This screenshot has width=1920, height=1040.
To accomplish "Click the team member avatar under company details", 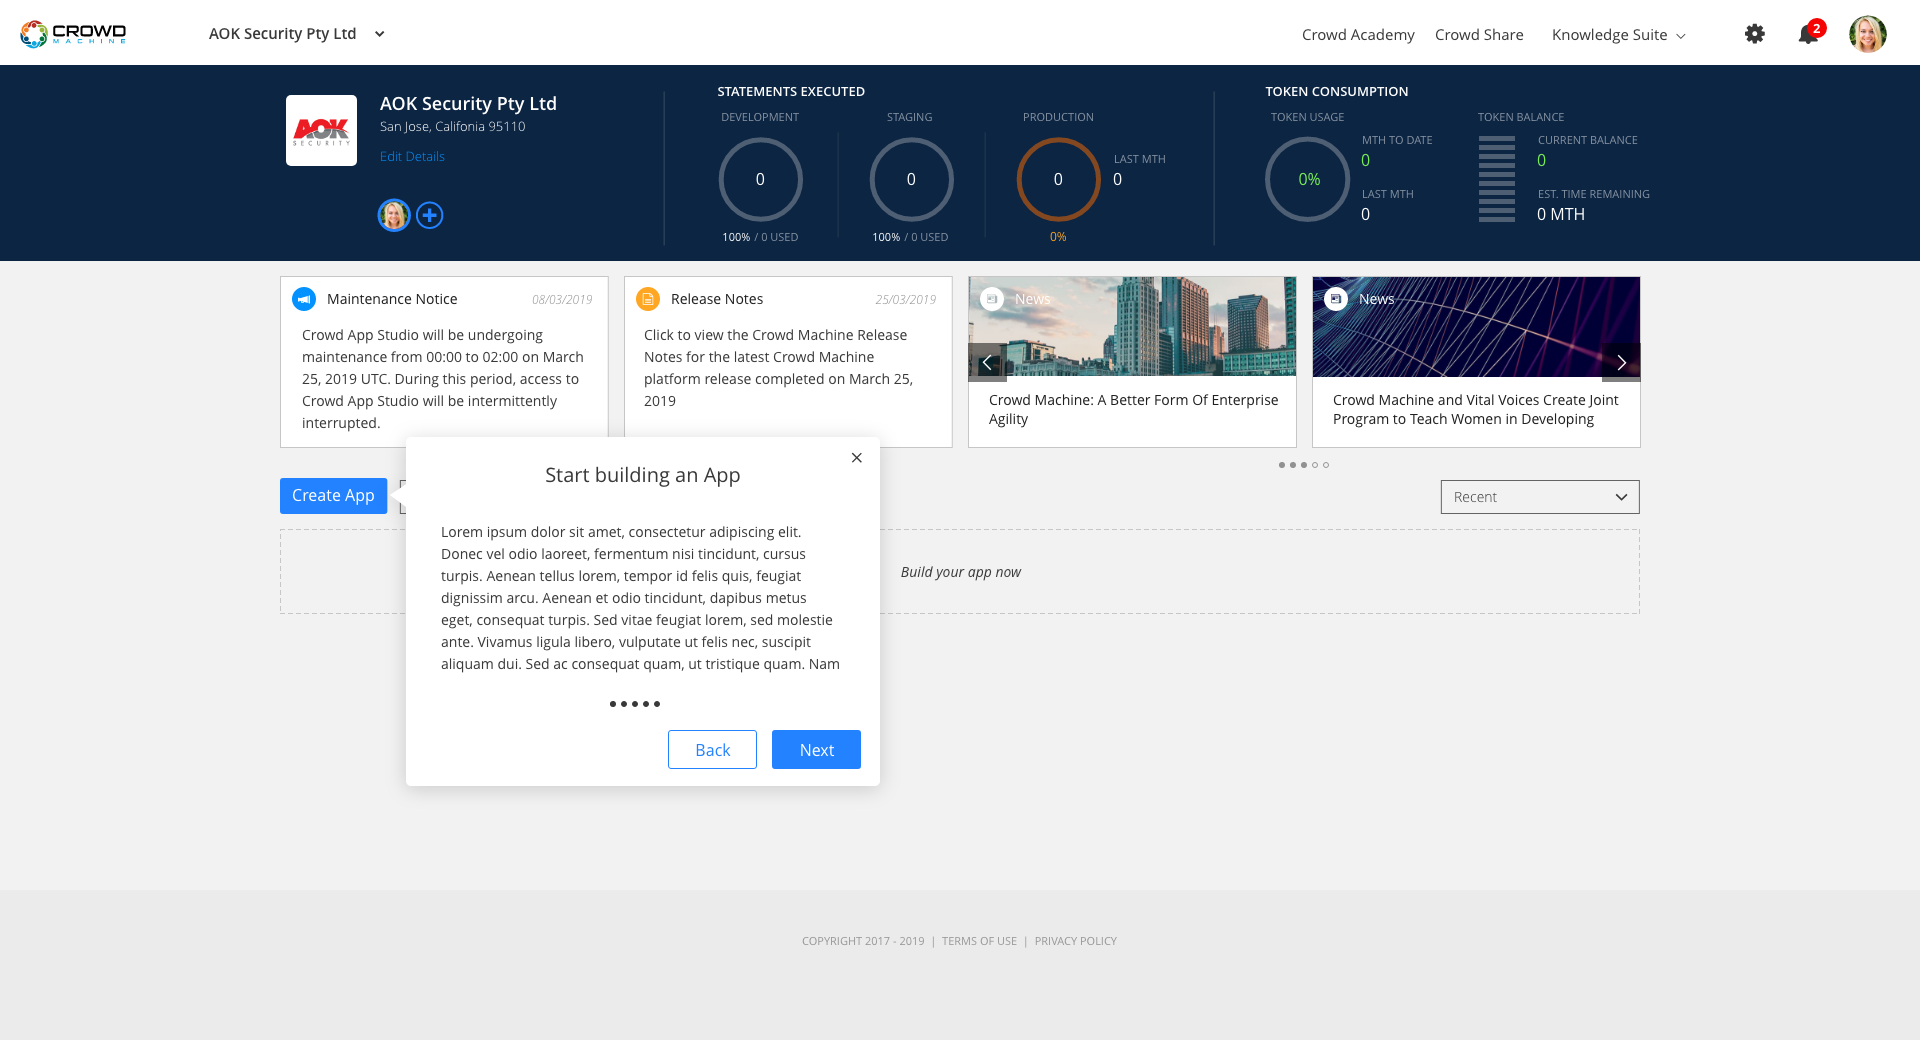I will (394, 215).
